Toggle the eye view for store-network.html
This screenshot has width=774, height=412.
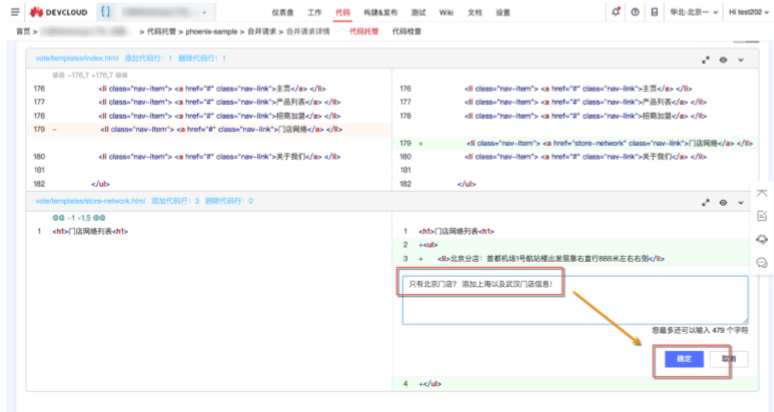(x=723, y=203)
